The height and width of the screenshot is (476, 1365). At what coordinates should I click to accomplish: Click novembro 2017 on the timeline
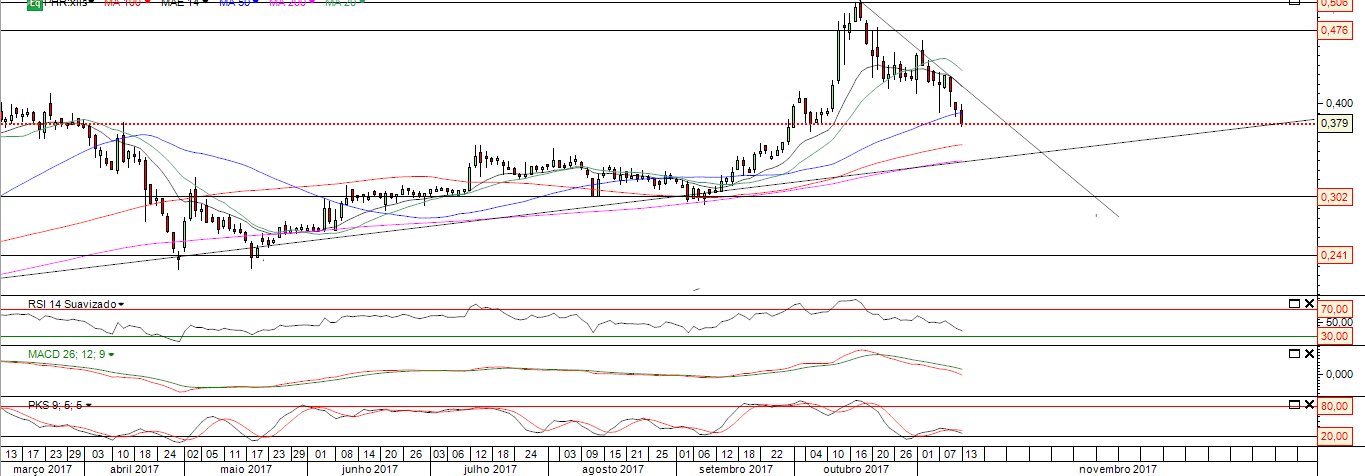point(1119,468)
